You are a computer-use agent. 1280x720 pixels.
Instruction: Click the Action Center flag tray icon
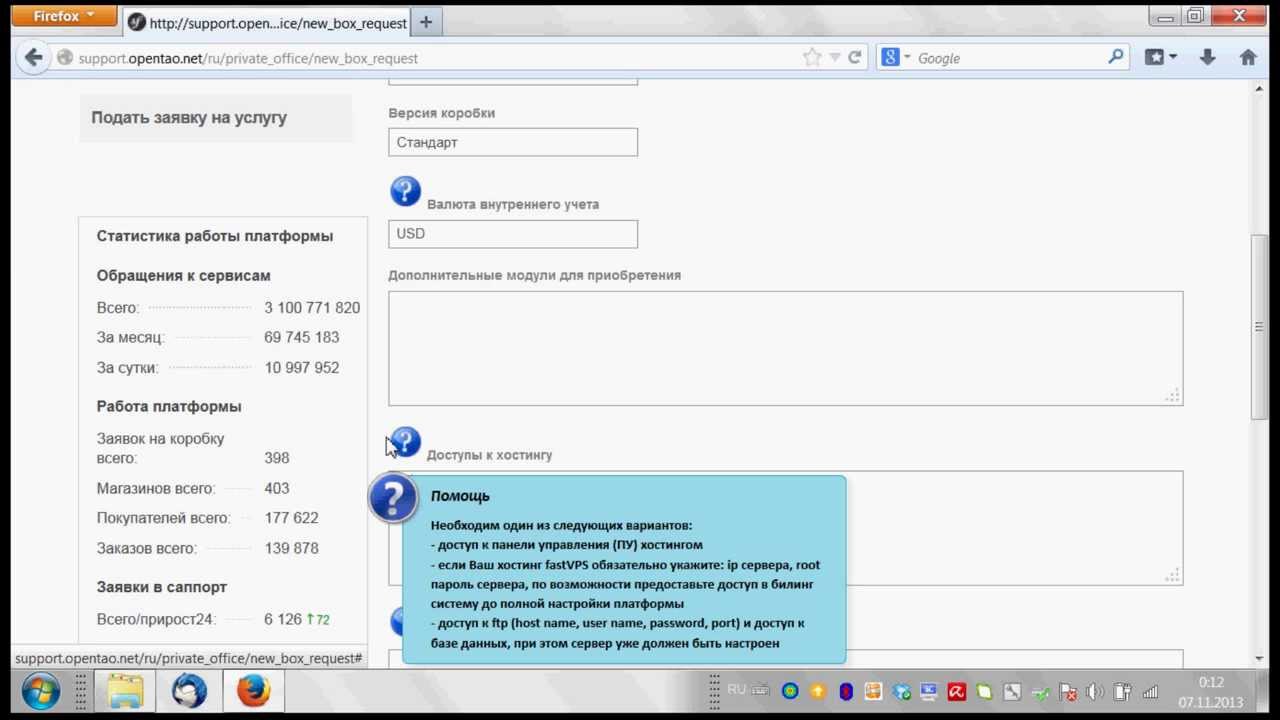(1068, 691)
